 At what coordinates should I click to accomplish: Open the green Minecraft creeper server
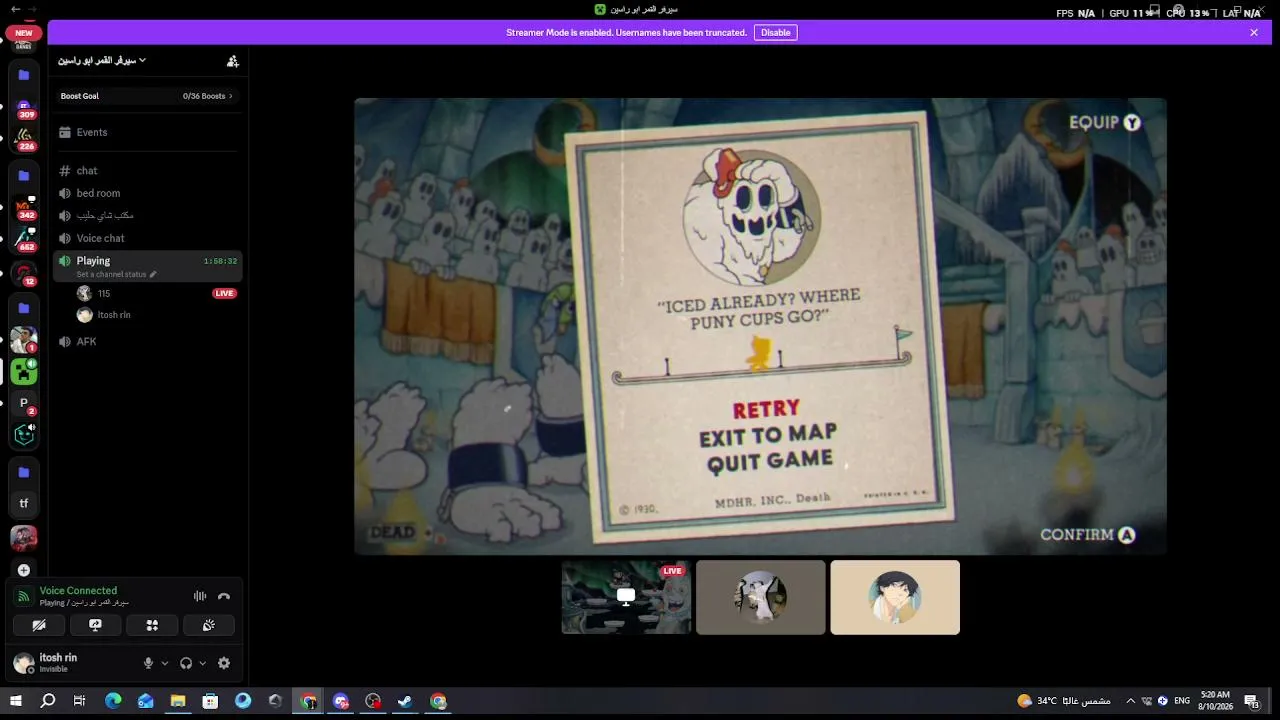click(24, 372)
